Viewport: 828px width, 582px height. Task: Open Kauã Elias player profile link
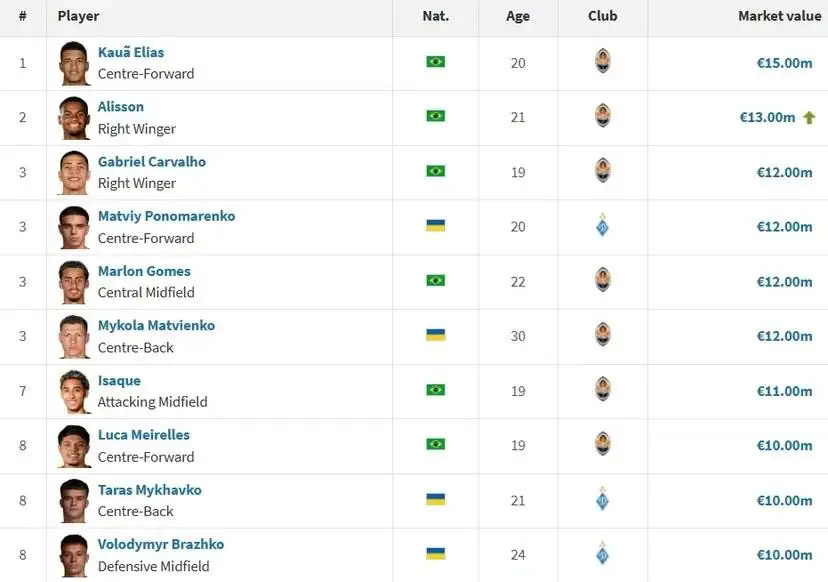coord(131,52)
